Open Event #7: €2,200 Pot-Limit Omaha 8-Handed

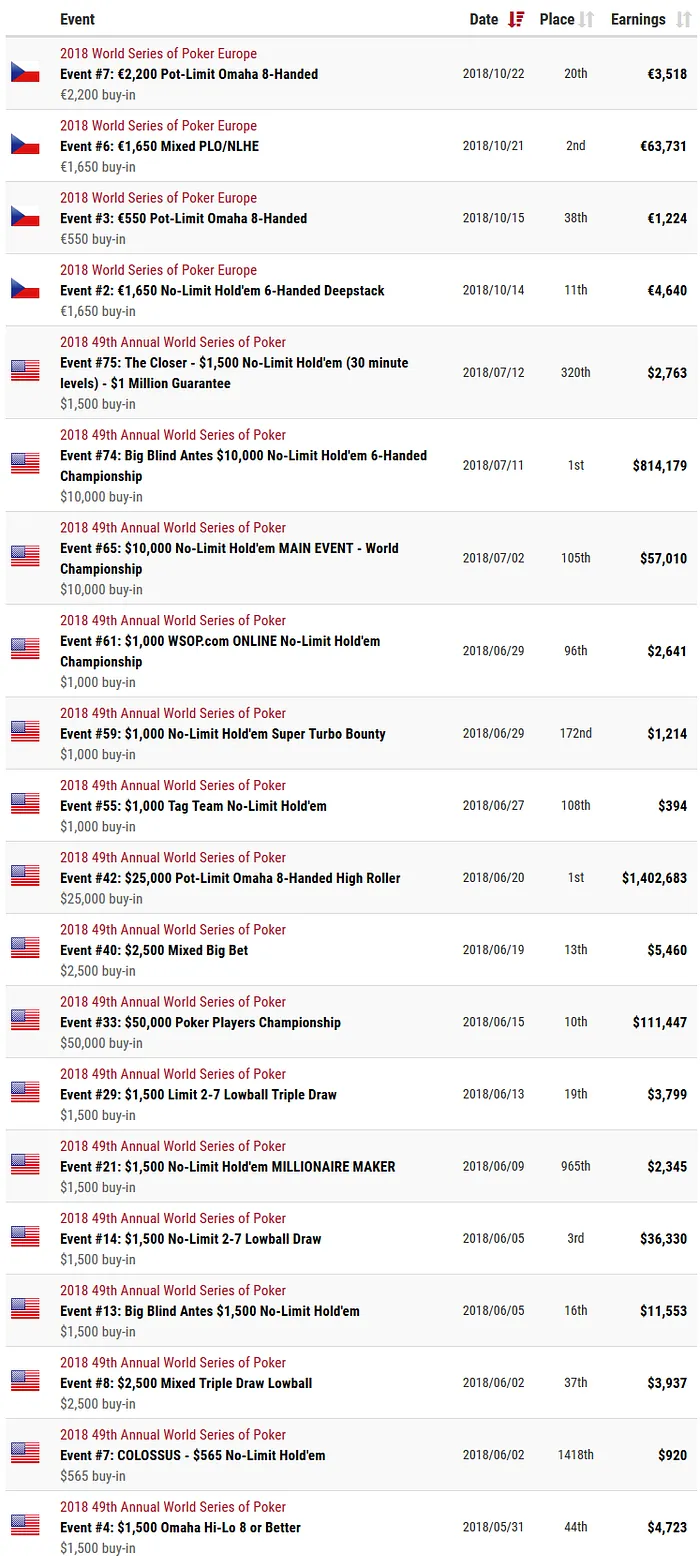pos(189,74)
